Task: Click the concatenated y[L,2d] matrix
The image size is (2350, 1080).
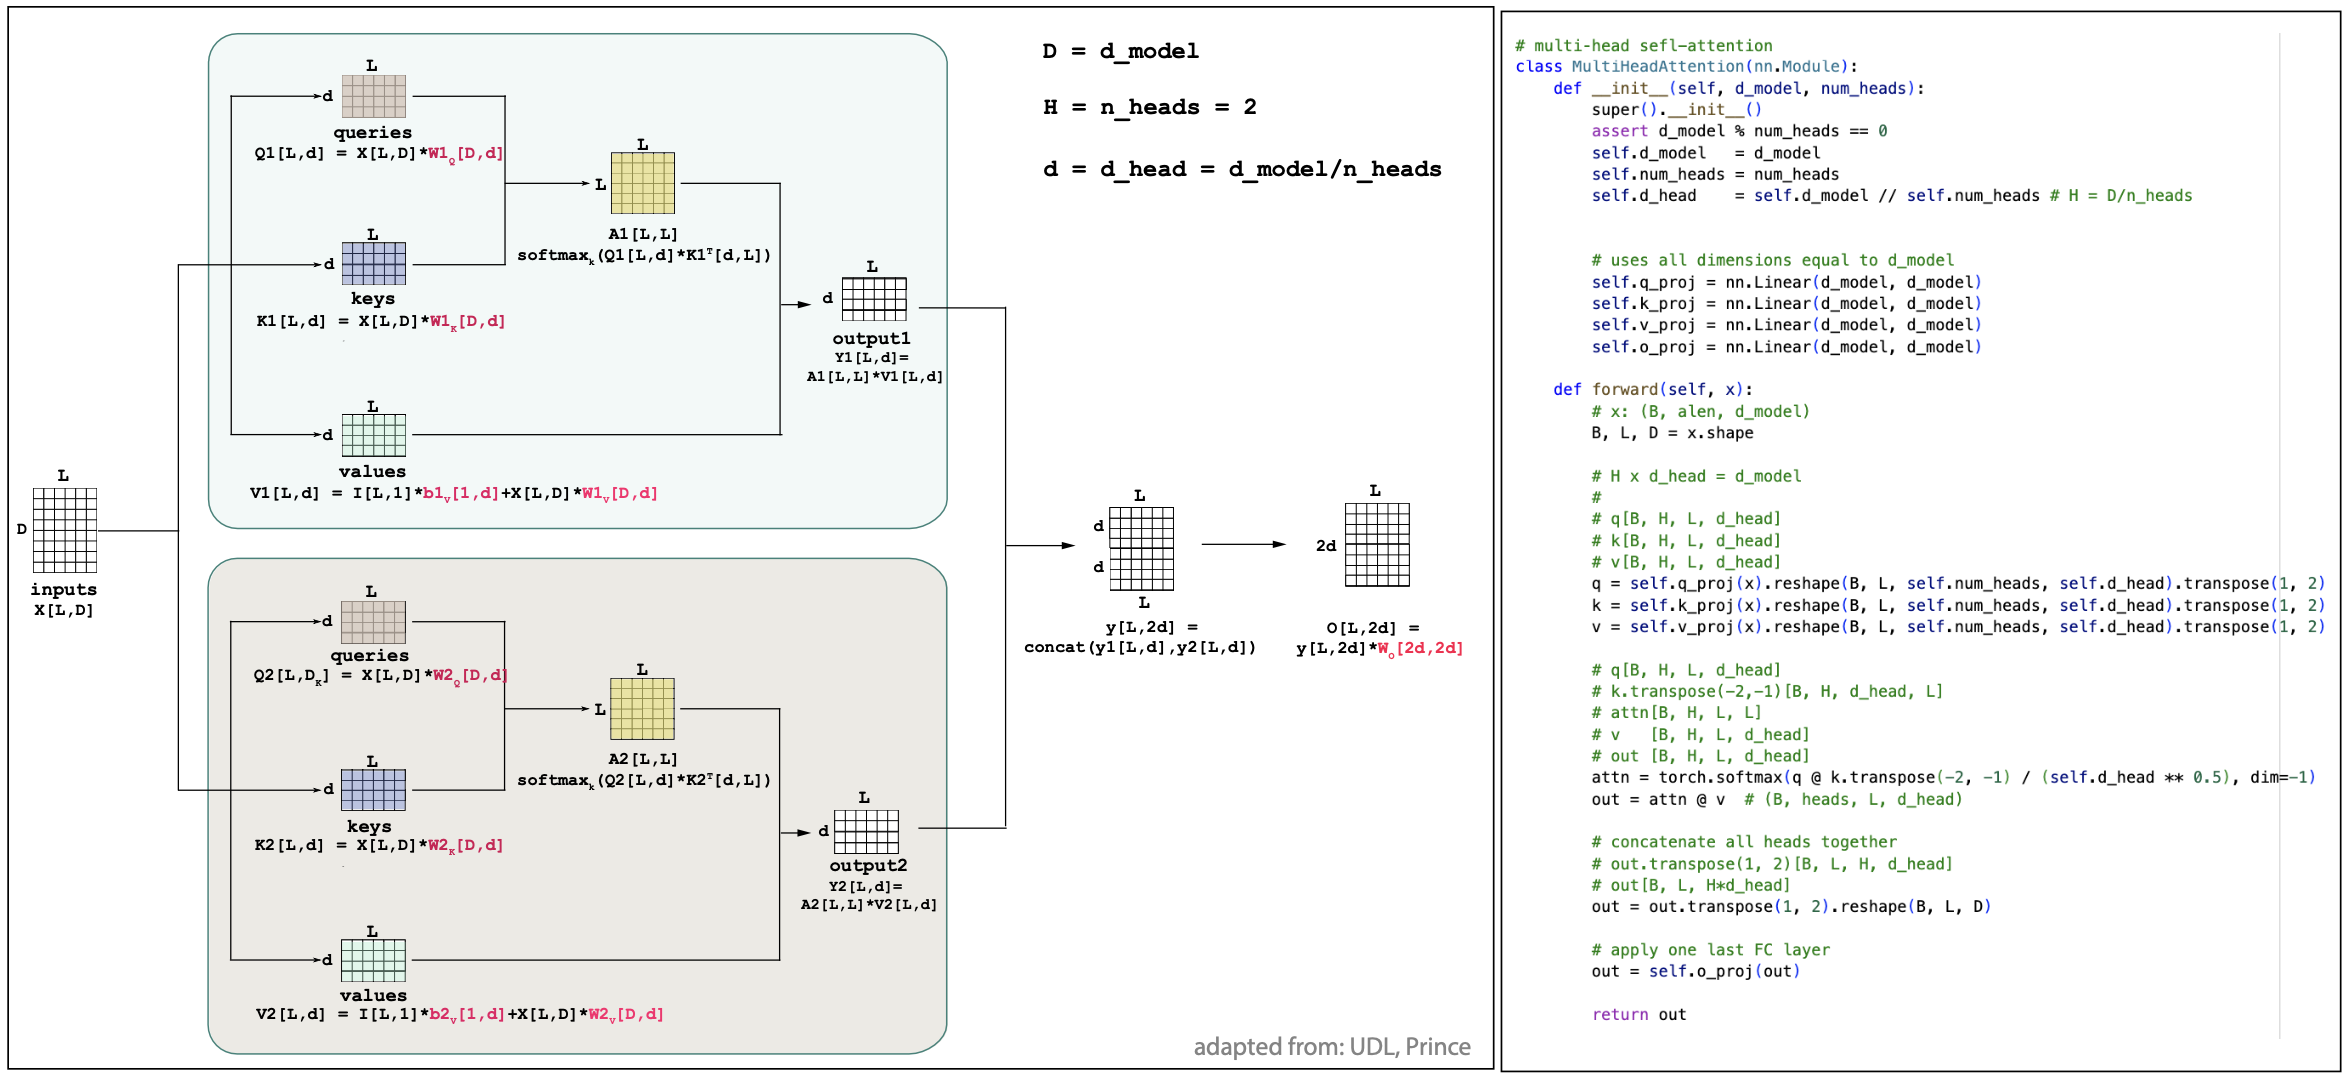Action: tap(1141, 548)
